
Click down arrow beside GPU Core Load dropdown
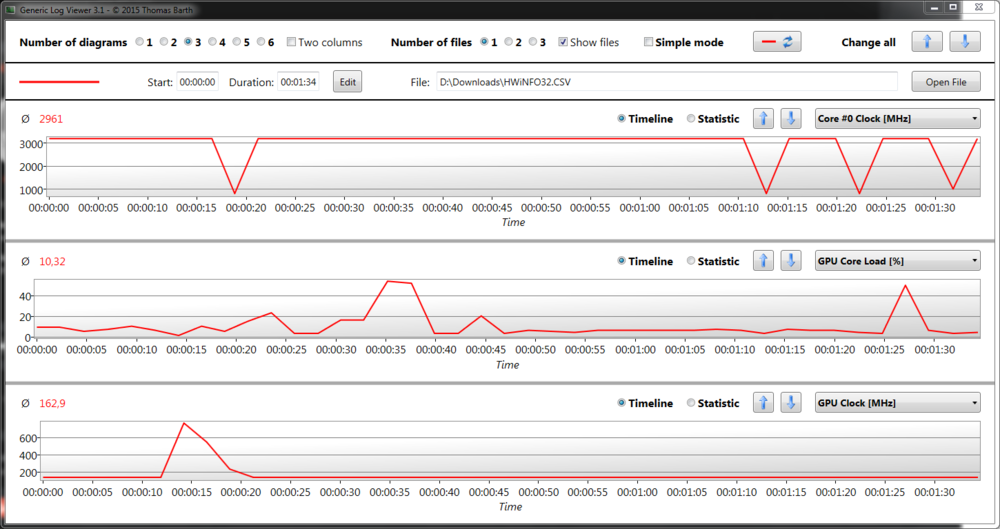(790, 261)
